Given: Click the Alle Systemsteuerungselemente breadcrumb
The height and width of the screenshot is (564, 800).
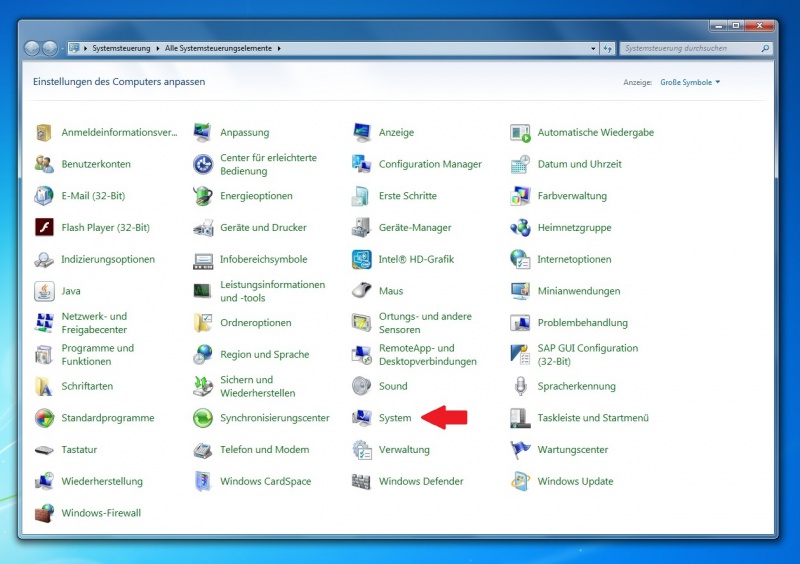Looking at the screenshot, I should [218, 48].
